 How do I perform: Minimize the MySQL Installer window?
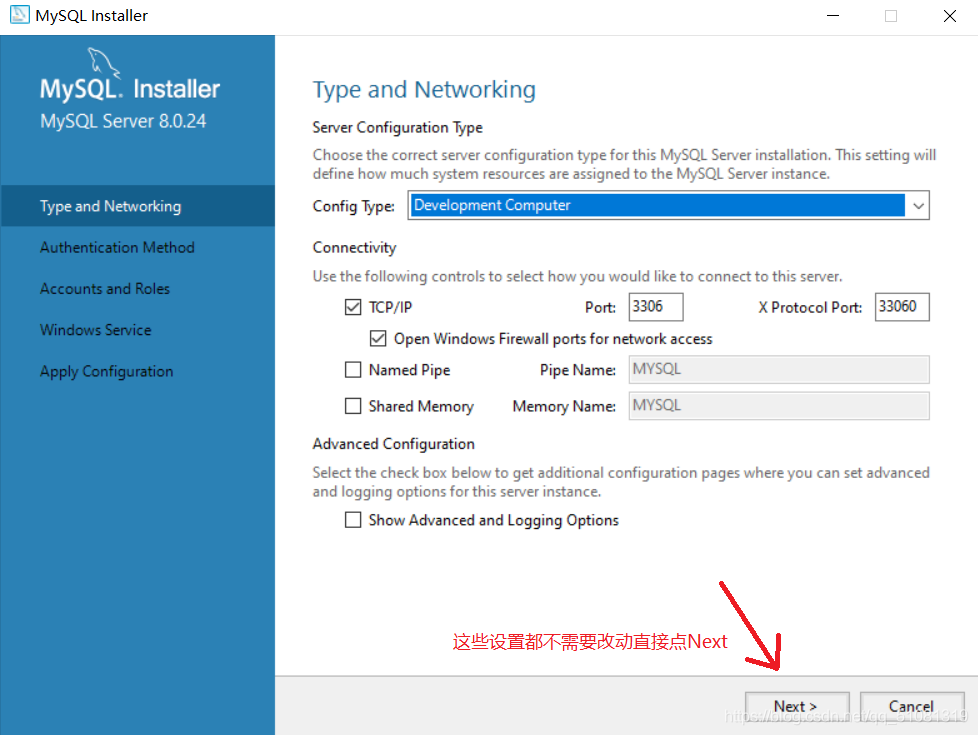click(x=833, y=16)
